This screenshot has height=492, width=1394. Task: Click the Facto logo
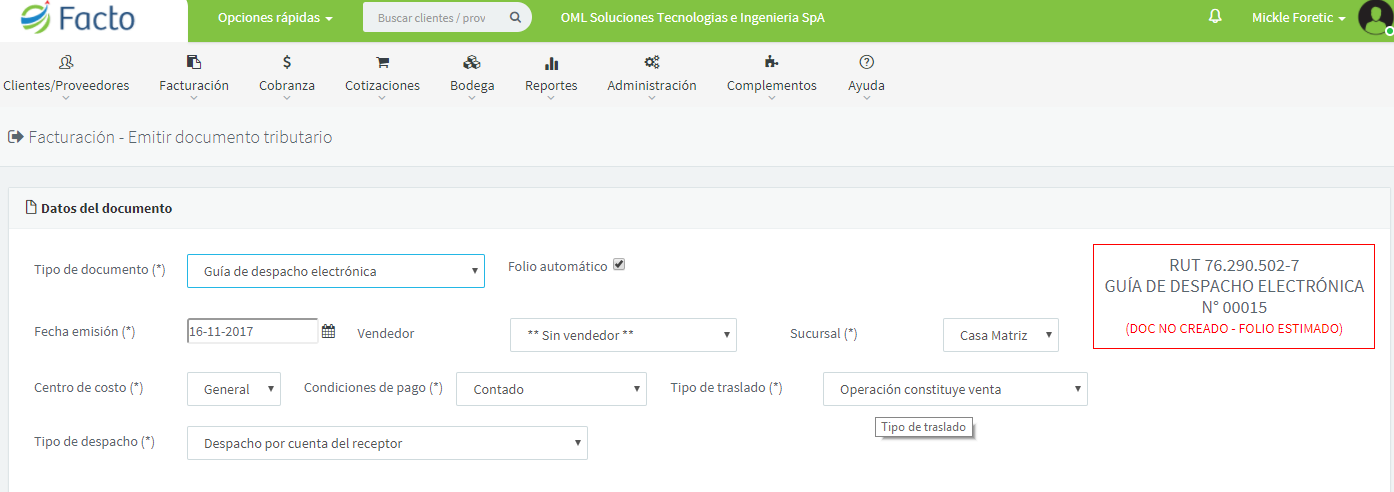click(78, 18)
